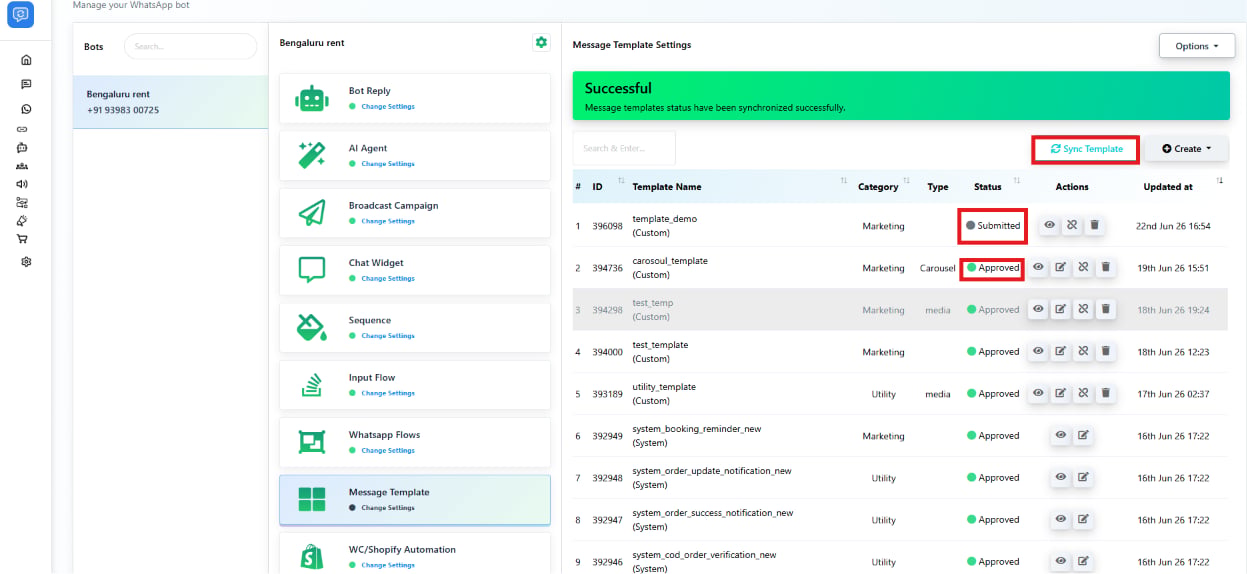Click the Bots search field
Image resolution: width=1247 pixels, height=574 pixels.
point(190,46)
